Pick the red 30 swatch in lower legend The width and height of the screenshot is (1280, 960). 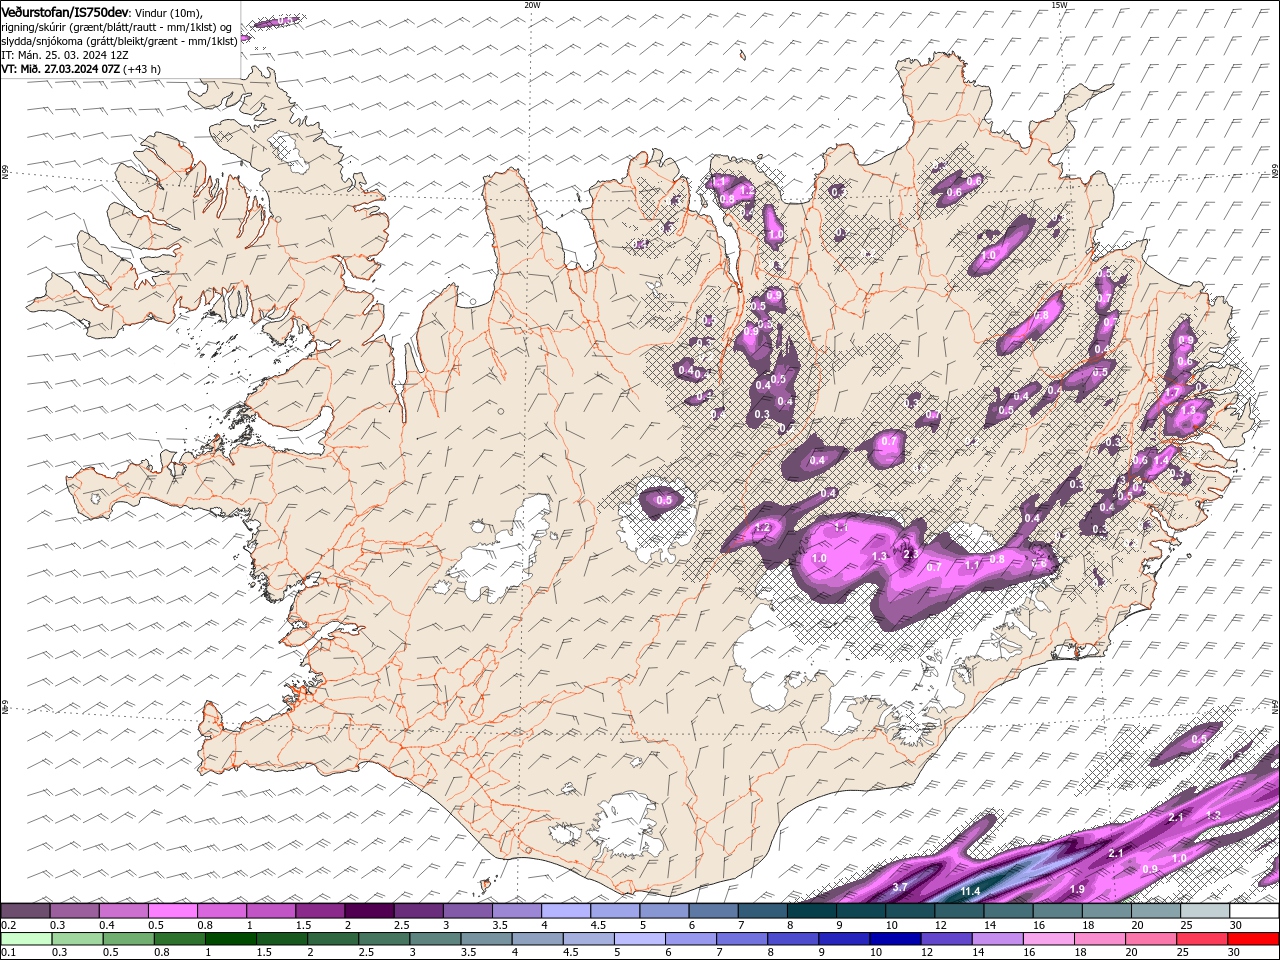[x=1254, y=939]
